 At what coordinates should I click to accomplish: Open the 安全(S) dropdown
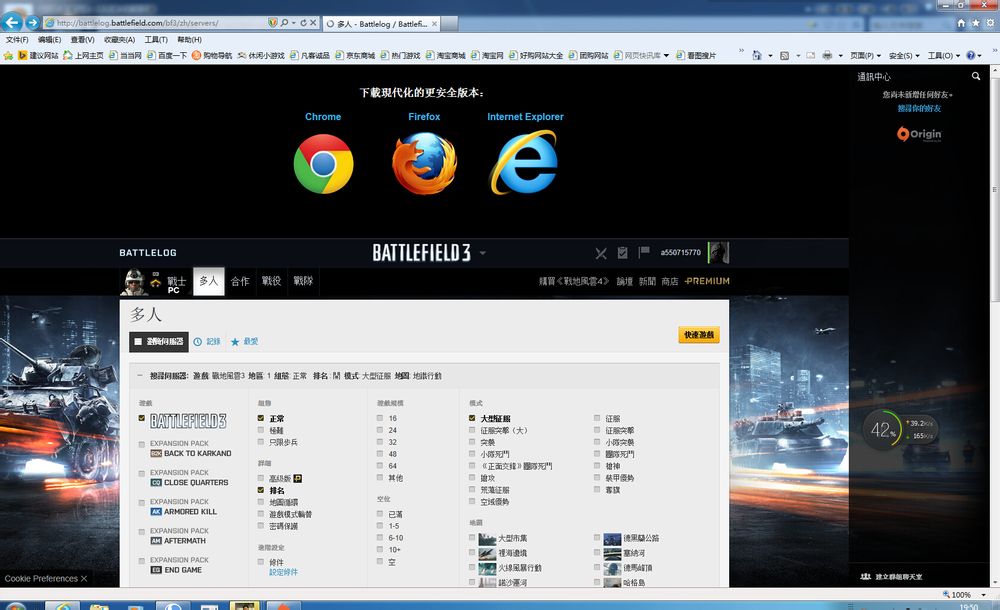pos(904,56)
